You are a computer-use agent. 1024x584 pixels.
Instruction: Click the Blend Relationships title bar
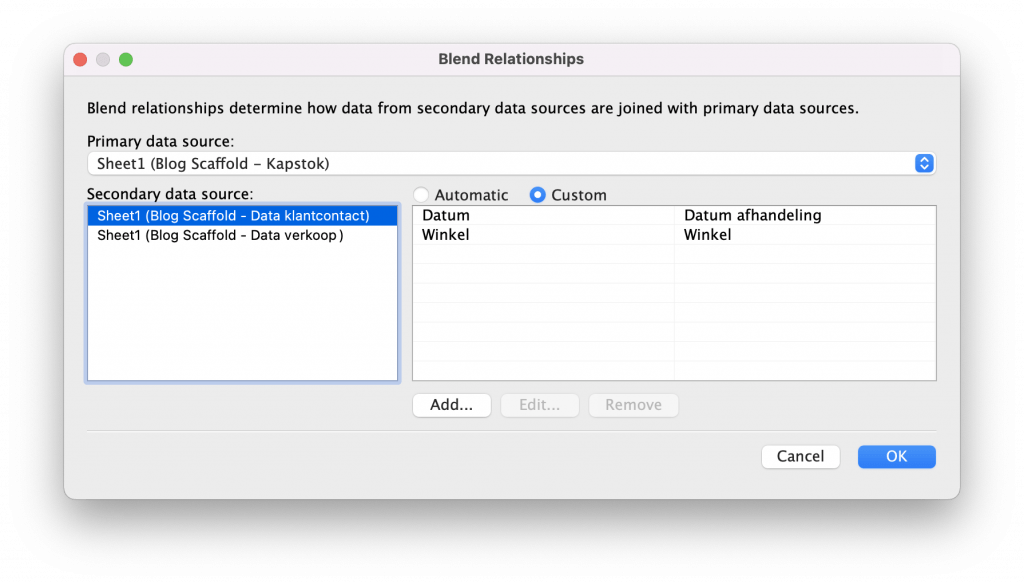pos(511,59)
